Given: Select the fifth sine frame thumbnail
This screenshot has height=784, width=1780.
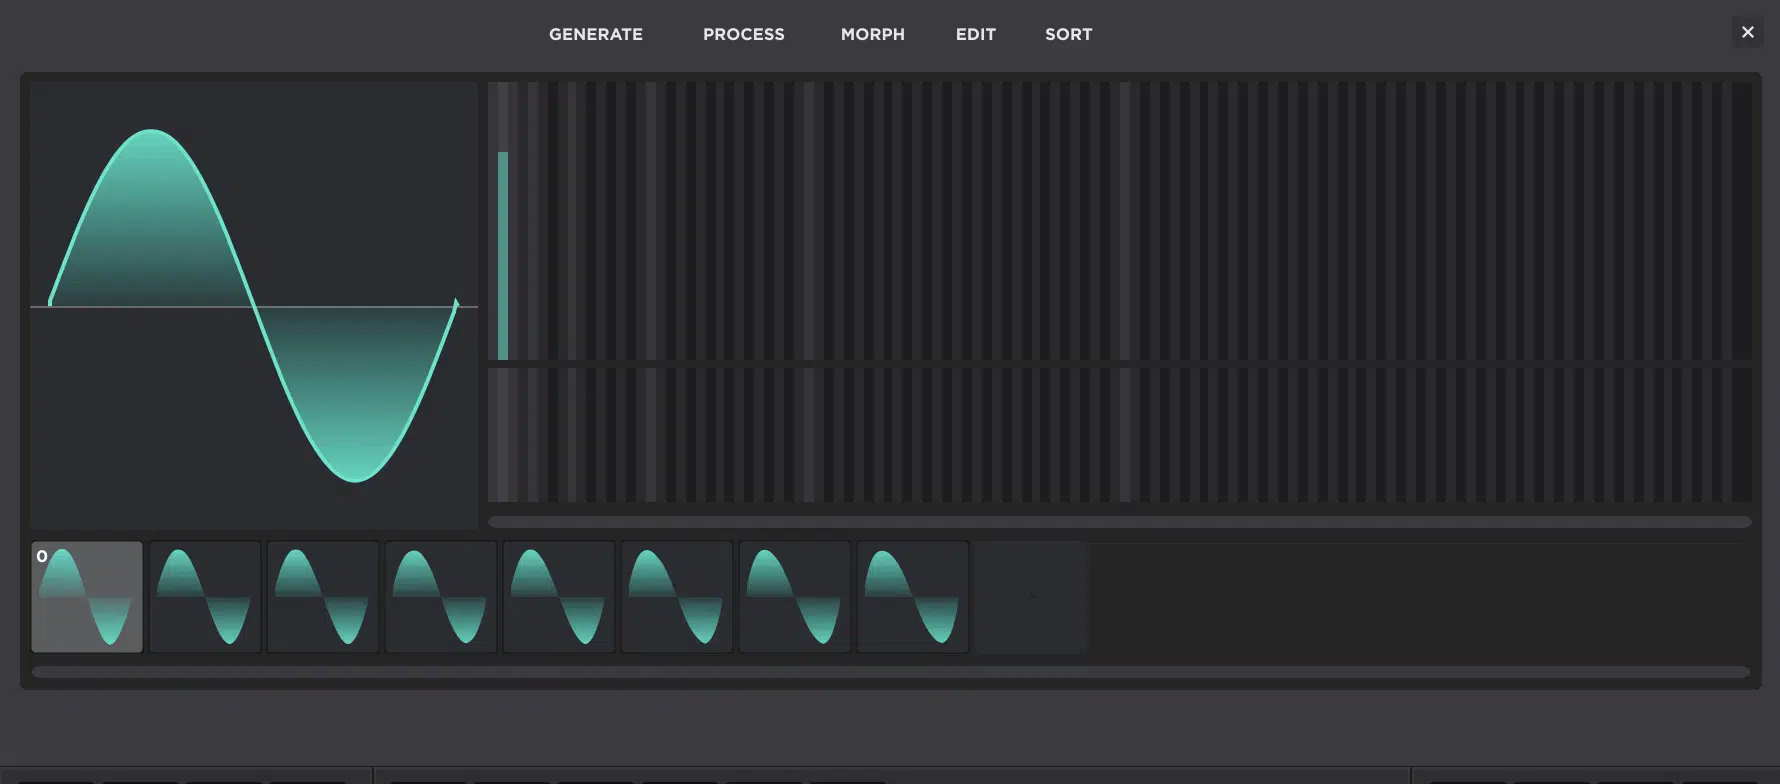Looking at the screenshot, I should tap(559, 597).
